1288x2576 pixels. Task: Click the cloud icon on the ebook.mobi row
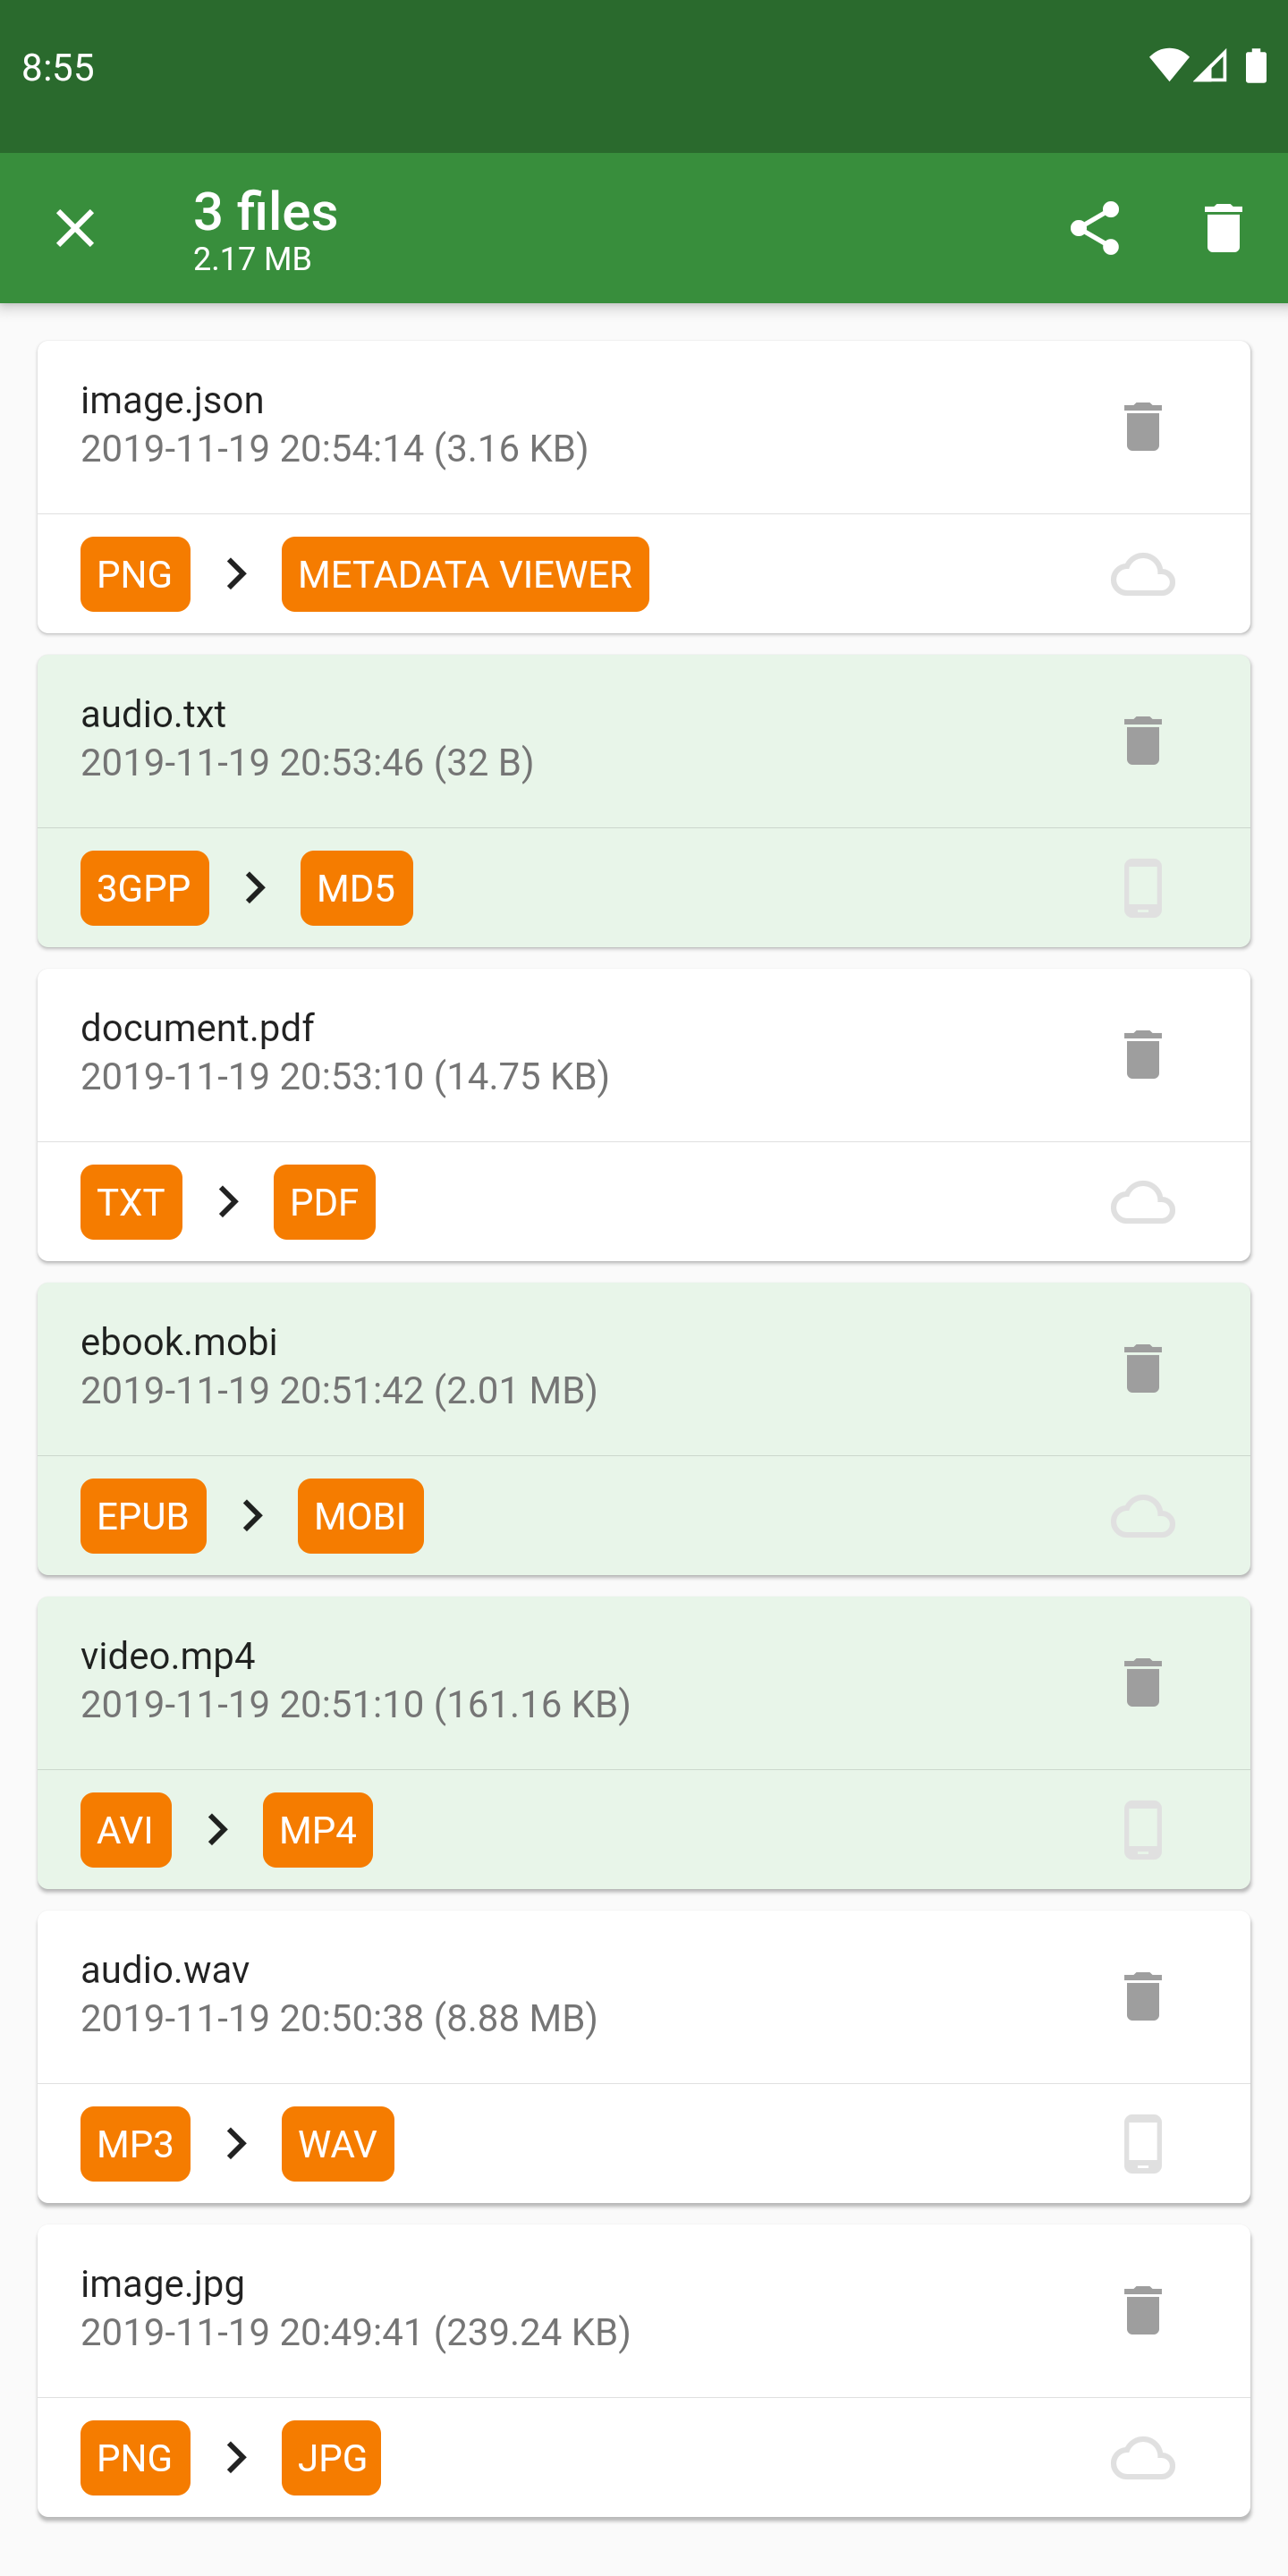(1144, 1516)
